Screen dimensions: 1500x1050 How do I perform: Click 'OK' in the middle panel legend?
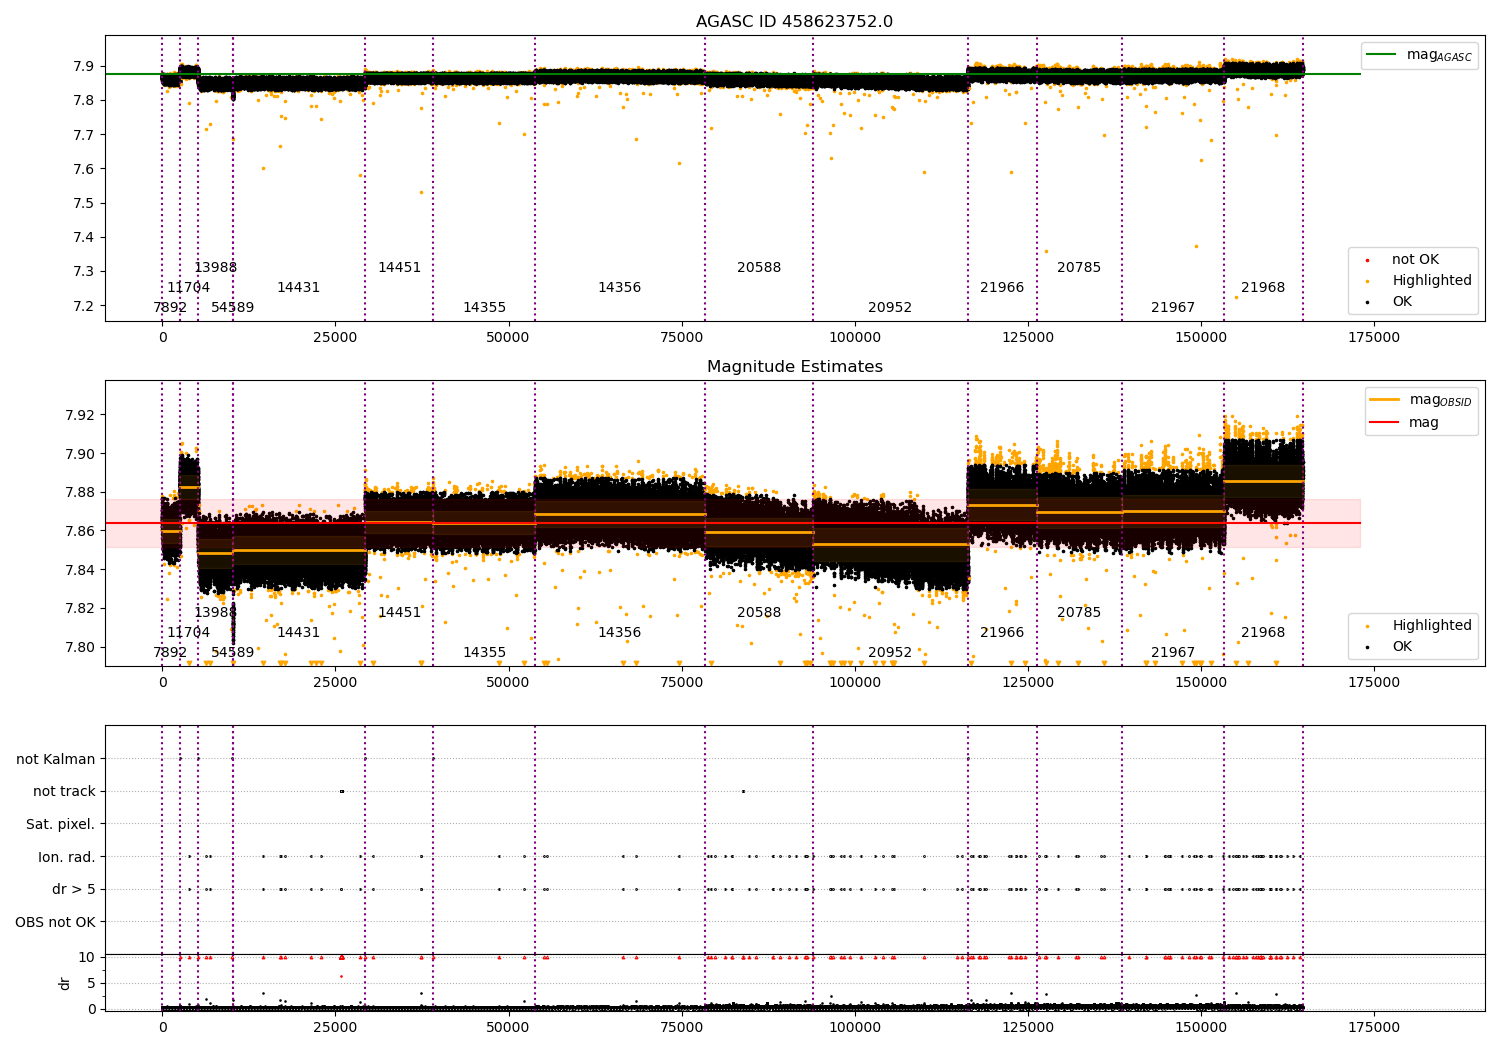coord(1392,647)
